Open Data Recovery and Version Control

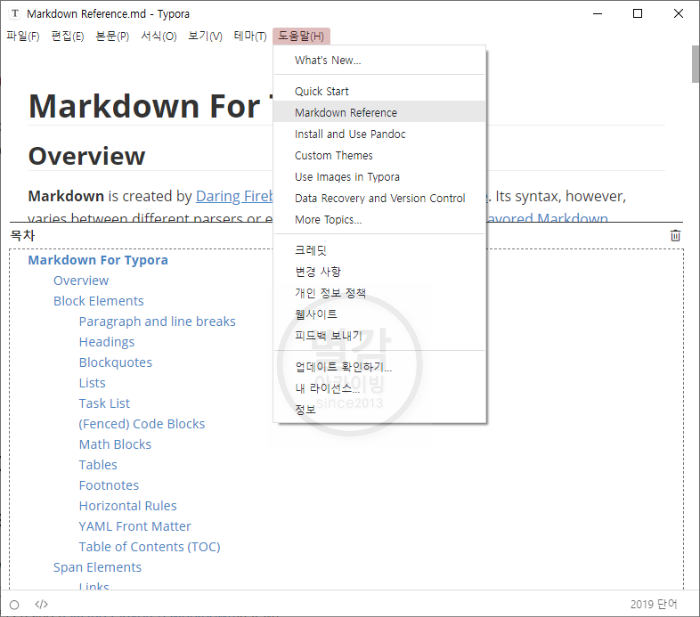click(379, 198)
